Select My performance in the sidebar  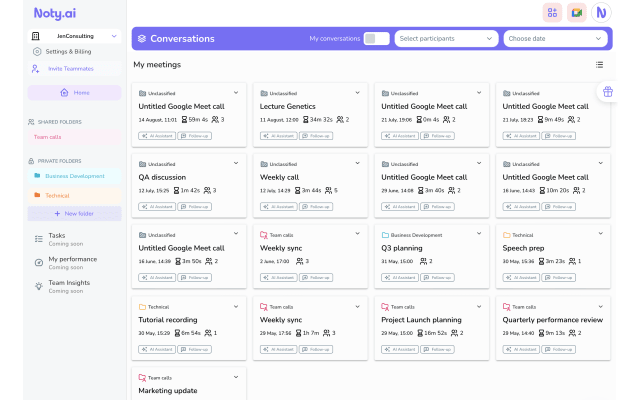pos(73,259)
